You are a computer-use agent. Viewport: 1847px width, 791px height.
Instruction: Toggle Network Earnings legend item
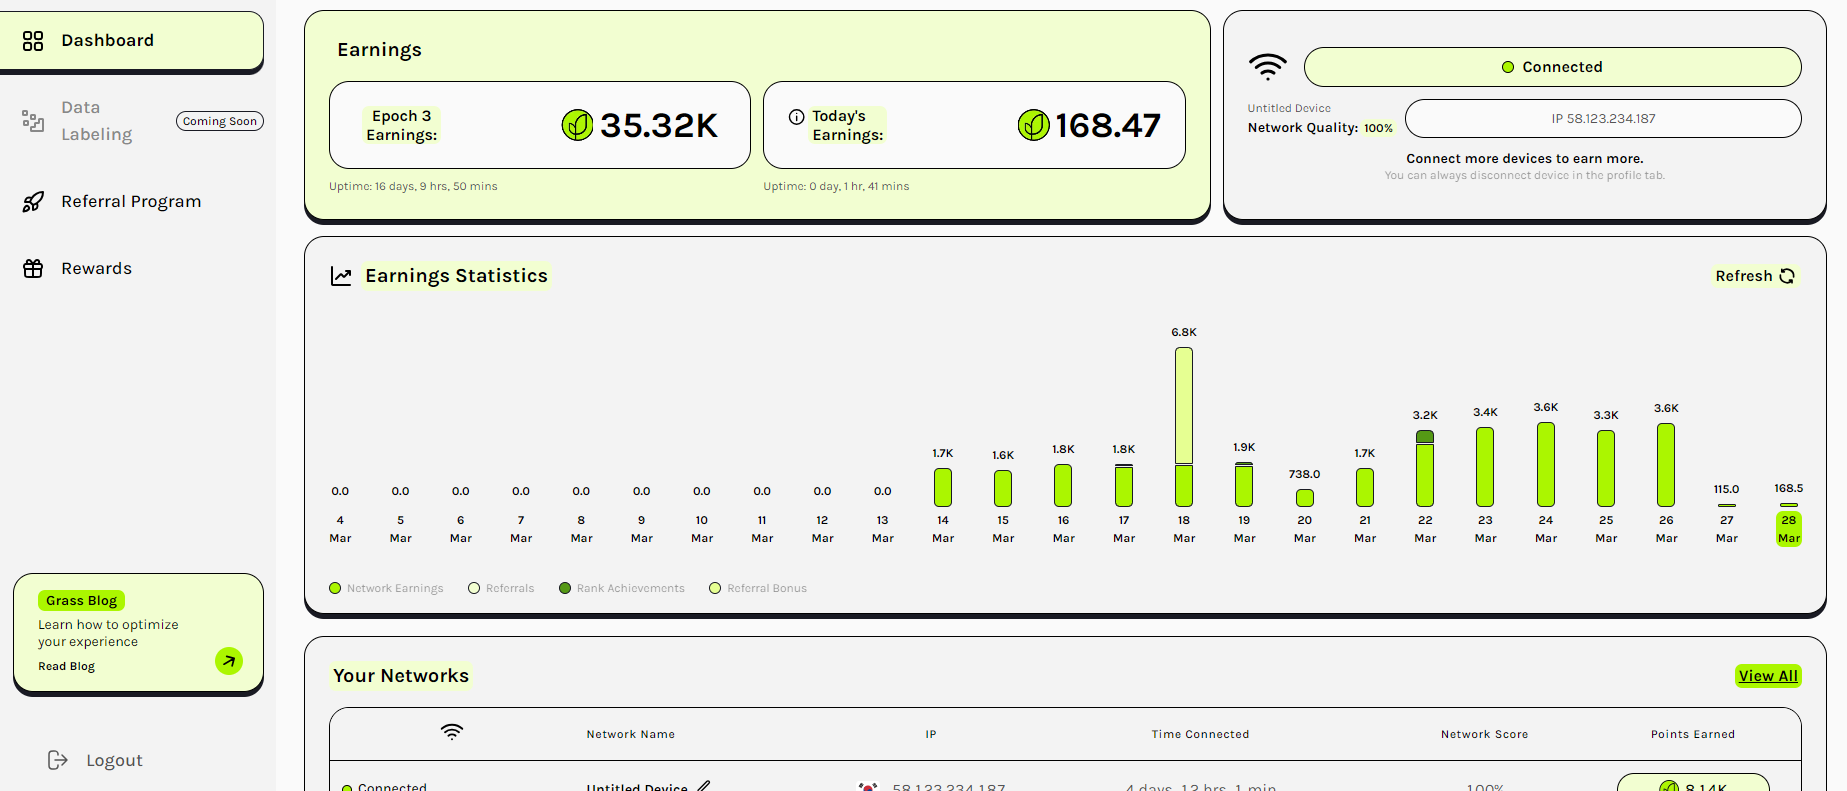386,589
